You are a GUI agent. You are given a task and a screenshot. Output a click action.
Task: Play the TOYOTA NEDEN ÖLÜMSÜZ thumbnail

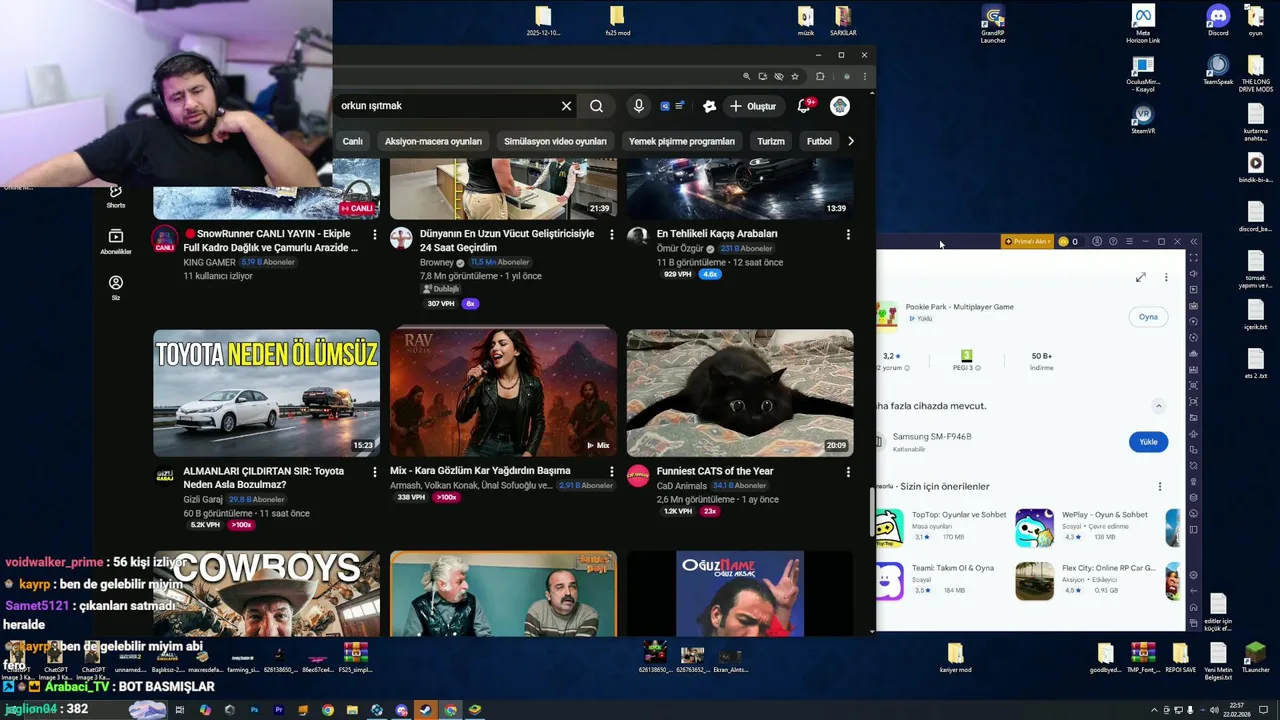(x=266, y=392)
